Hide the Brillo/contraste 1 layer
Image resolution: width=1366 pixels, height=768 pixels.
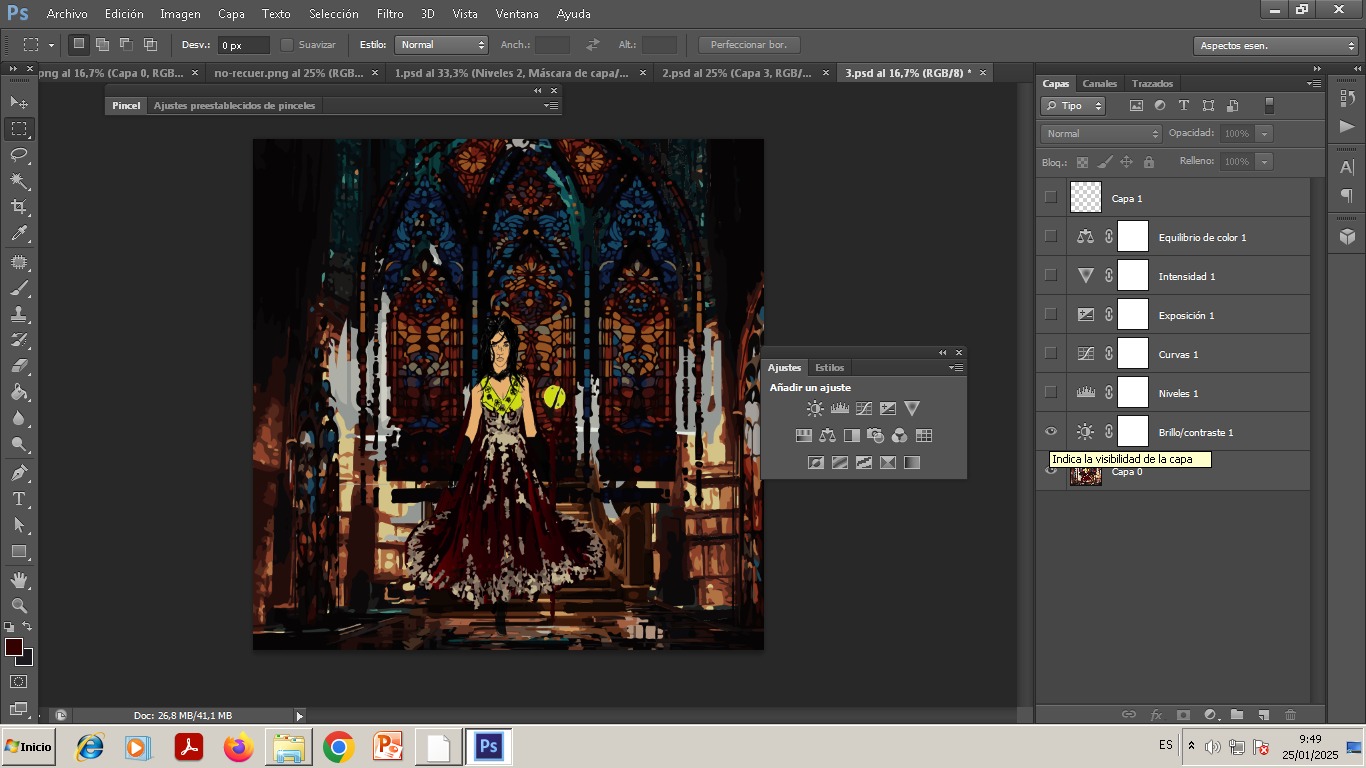click(x=1050, y=431)
